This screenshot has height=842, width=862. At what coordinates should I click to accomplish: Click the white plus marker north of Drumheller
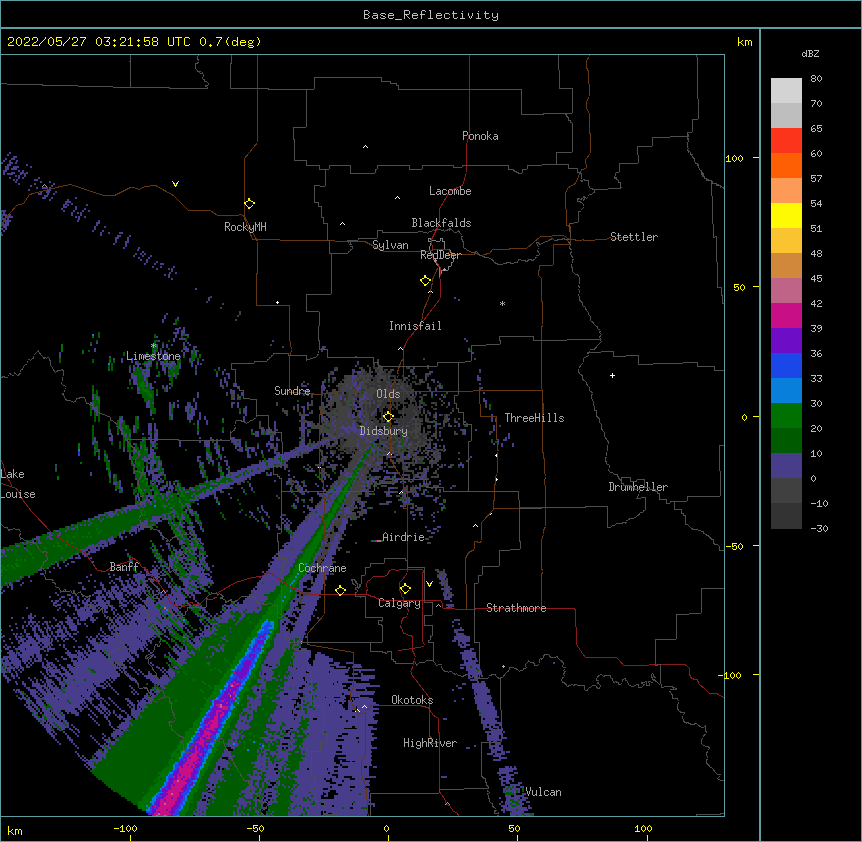click(x=612, y=375)
